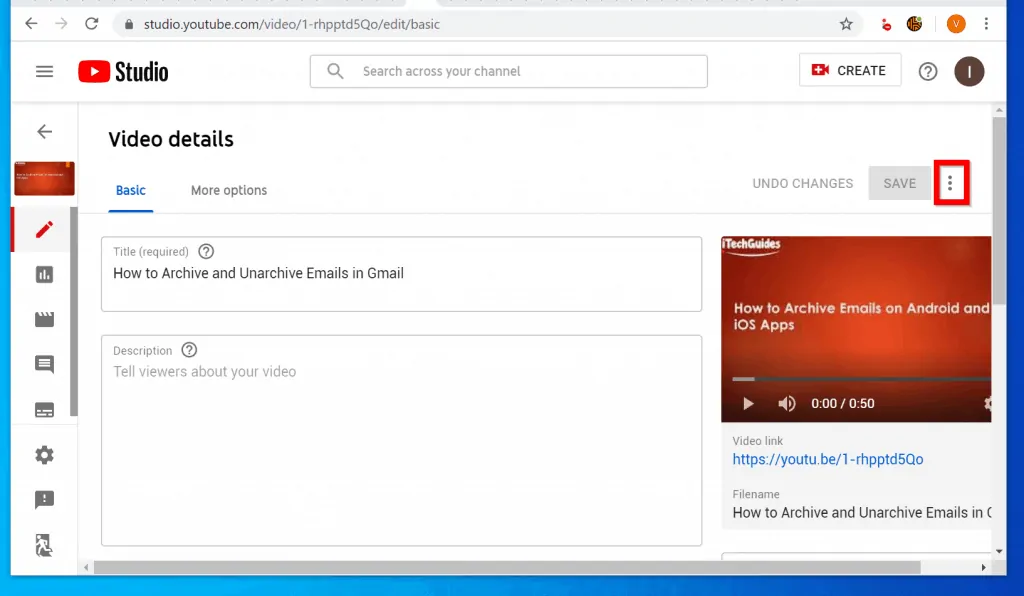Screen dimensions: 1024x596
Task: Open the CREATE button's camera icon
Action: point(822,70)
